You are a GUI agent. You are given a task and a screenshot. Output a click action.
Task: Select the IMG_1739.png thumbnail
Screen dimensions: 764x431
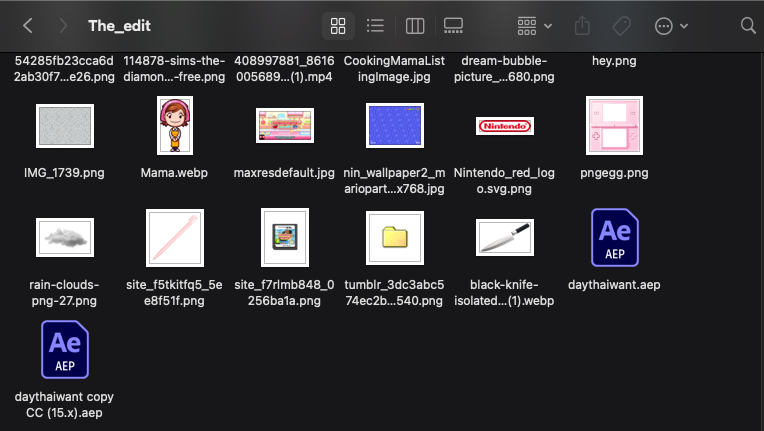[65, 126]
